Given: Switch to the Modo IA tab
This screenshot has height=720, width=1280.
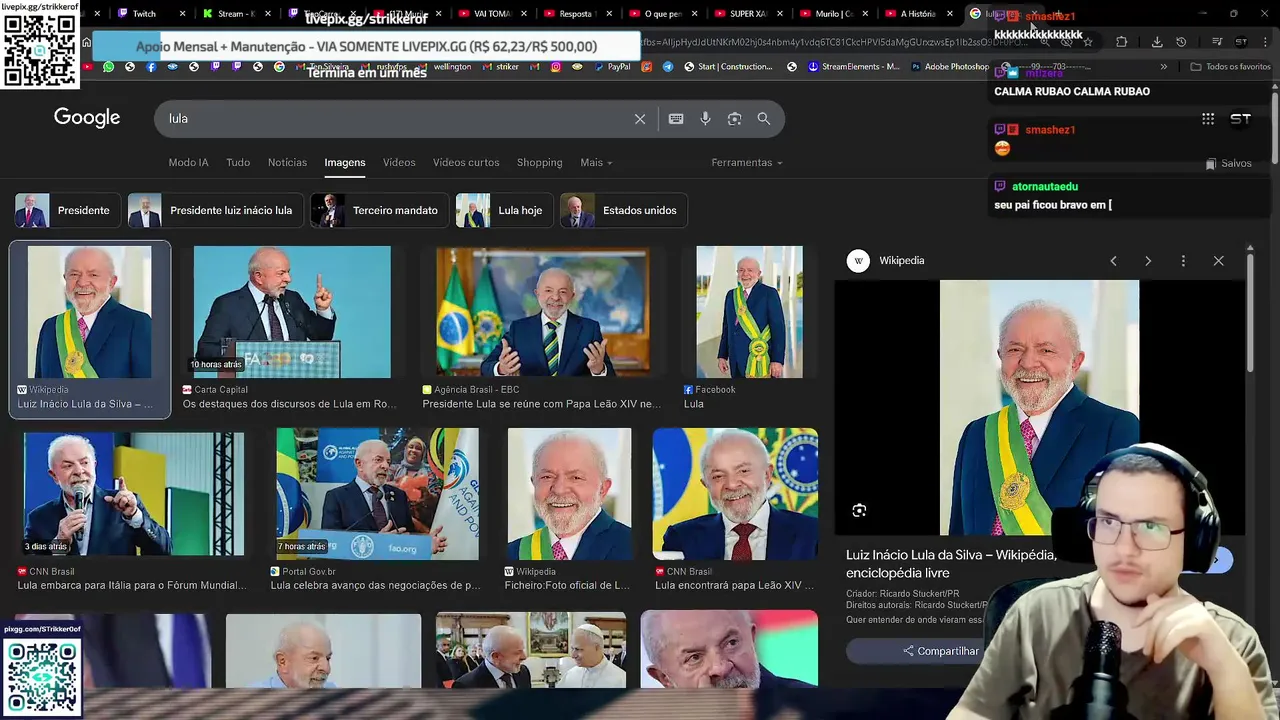Looking at the screenshot, I should click(188, 163).
